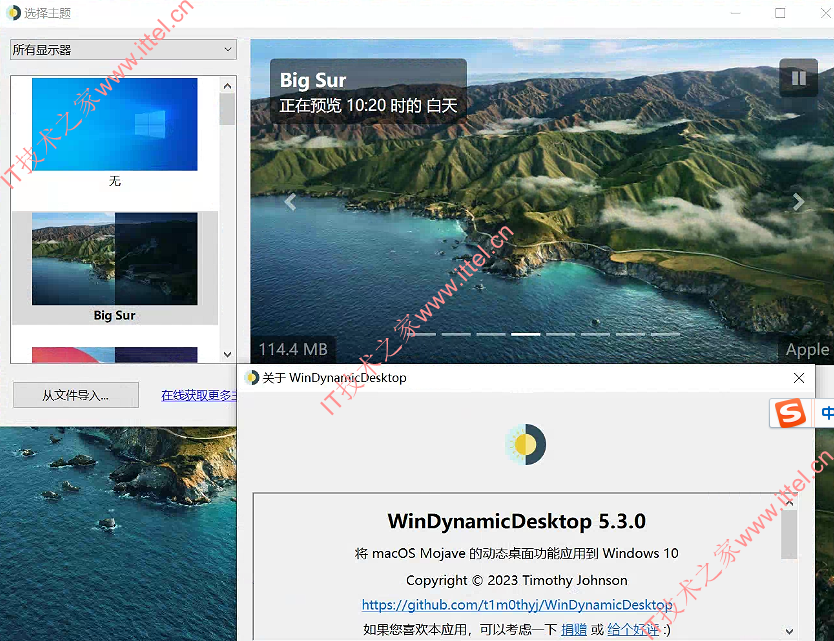Close the 关于 WinDynamicDesktop dialog
Image resolution: width=834 pixels, height=641 pixels.
coord(798,378)
